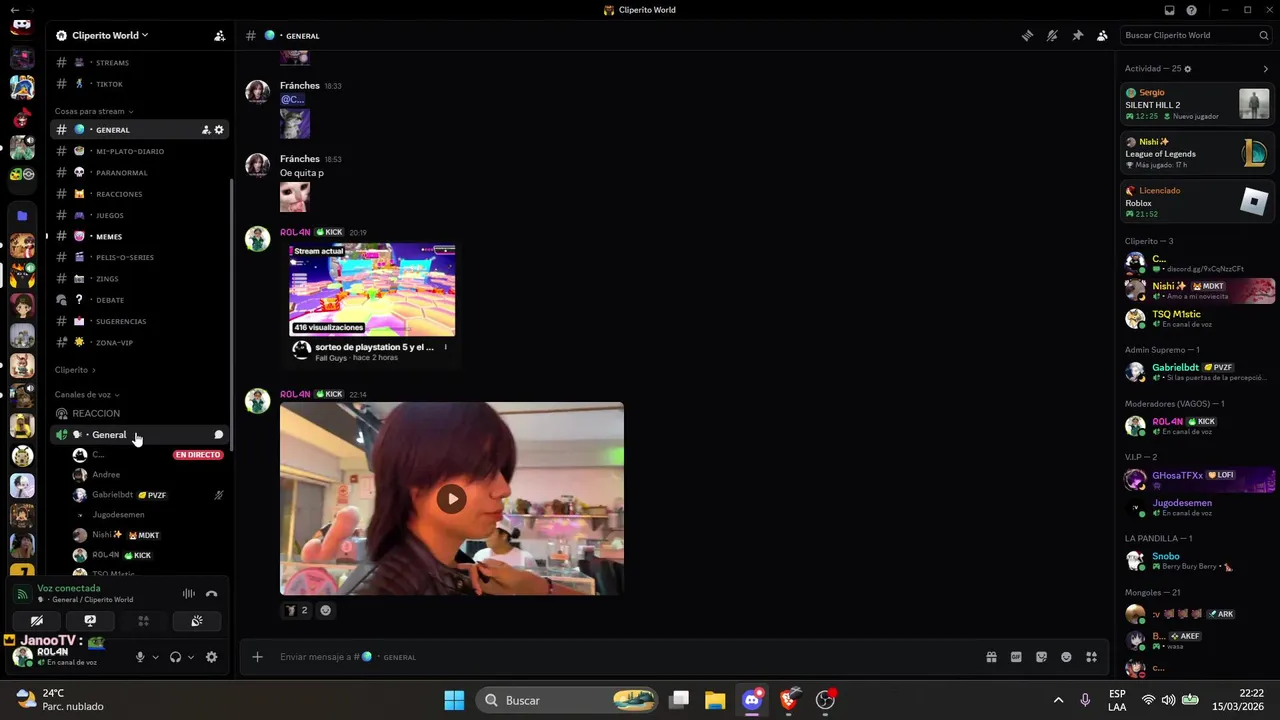
Task: Open the Threads icon in channel header
Action: point(1027,35)
